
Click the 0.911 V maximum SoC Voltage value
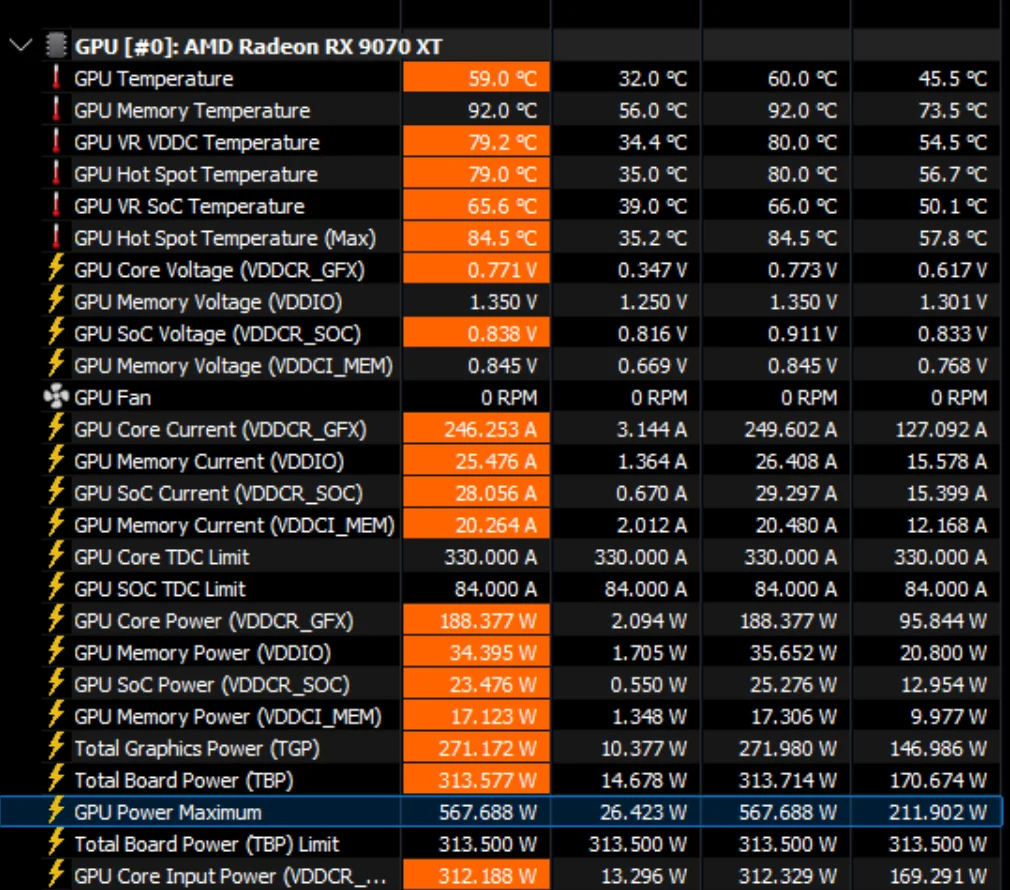tap(803, 334)
